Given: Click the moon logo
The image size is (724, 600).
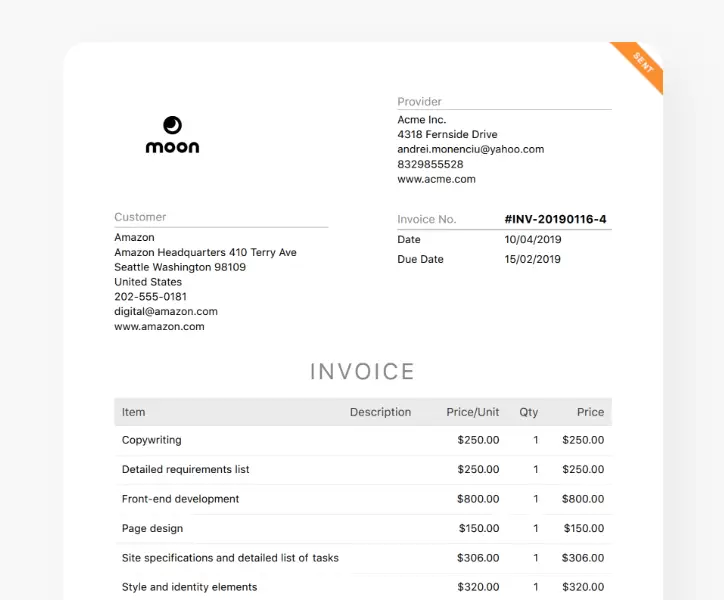Looking at the screenshot, I should pyautogui.click(x=172, y=134).
